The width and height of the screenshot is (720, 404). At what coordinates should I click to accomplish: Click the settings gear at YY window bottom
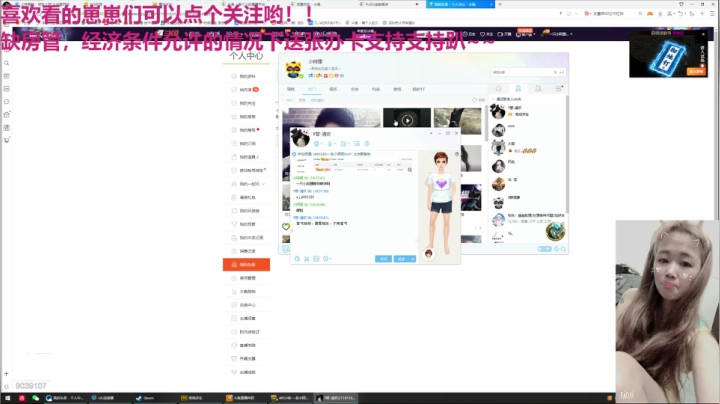coord(556,249)
